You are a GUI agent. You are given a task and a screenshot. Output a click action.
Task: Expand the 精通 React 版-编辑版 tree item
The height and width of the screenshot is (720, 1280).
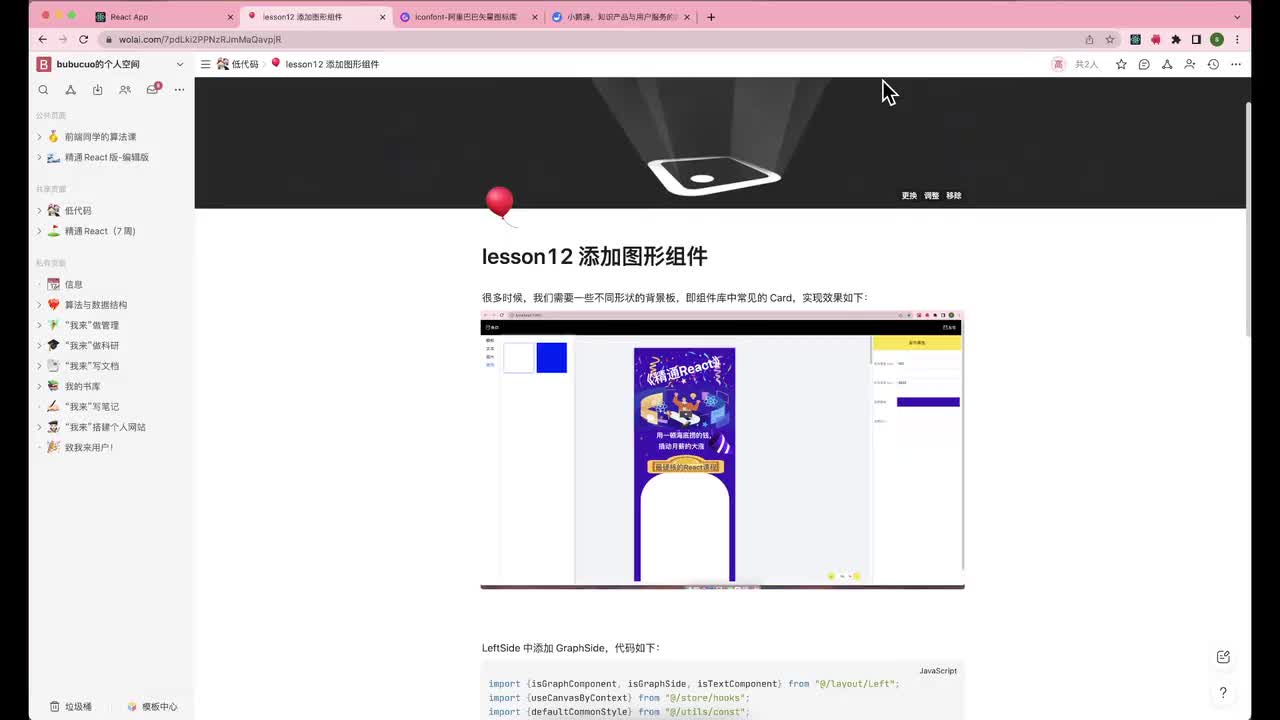click(x=39, y=157)
